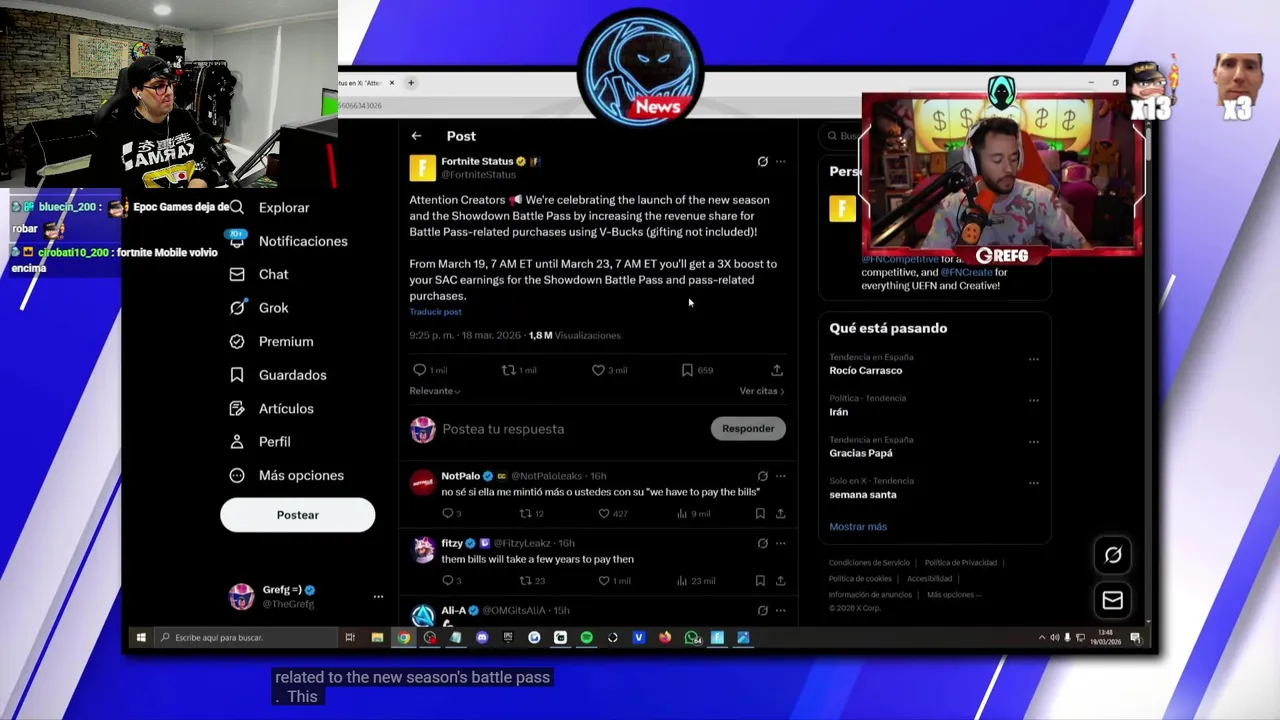1280x720 pixels.
Task: Go back with the Post header arrow
Action: coord(416,136)
